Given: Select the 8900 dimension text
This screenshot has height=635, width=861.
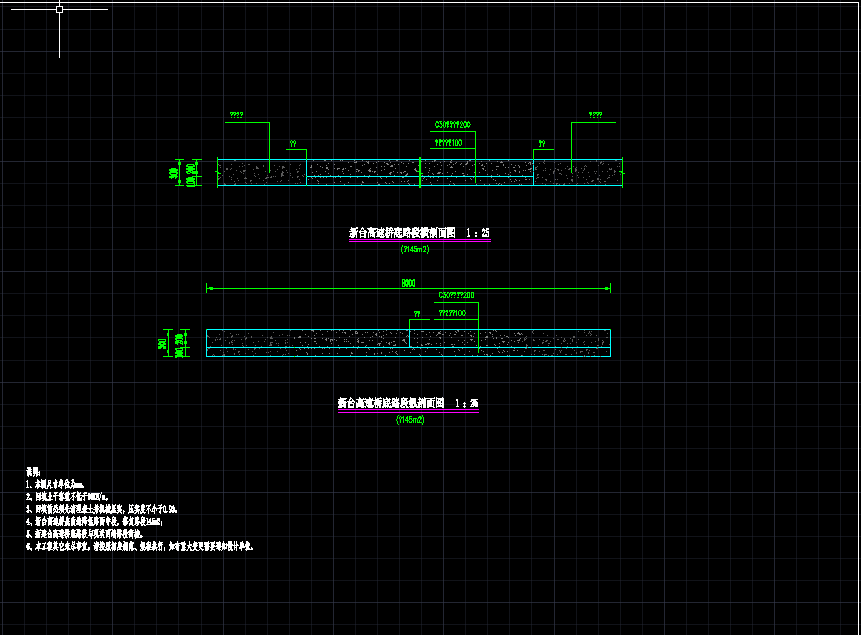Looking at the screenshot, I should [408, 283].
